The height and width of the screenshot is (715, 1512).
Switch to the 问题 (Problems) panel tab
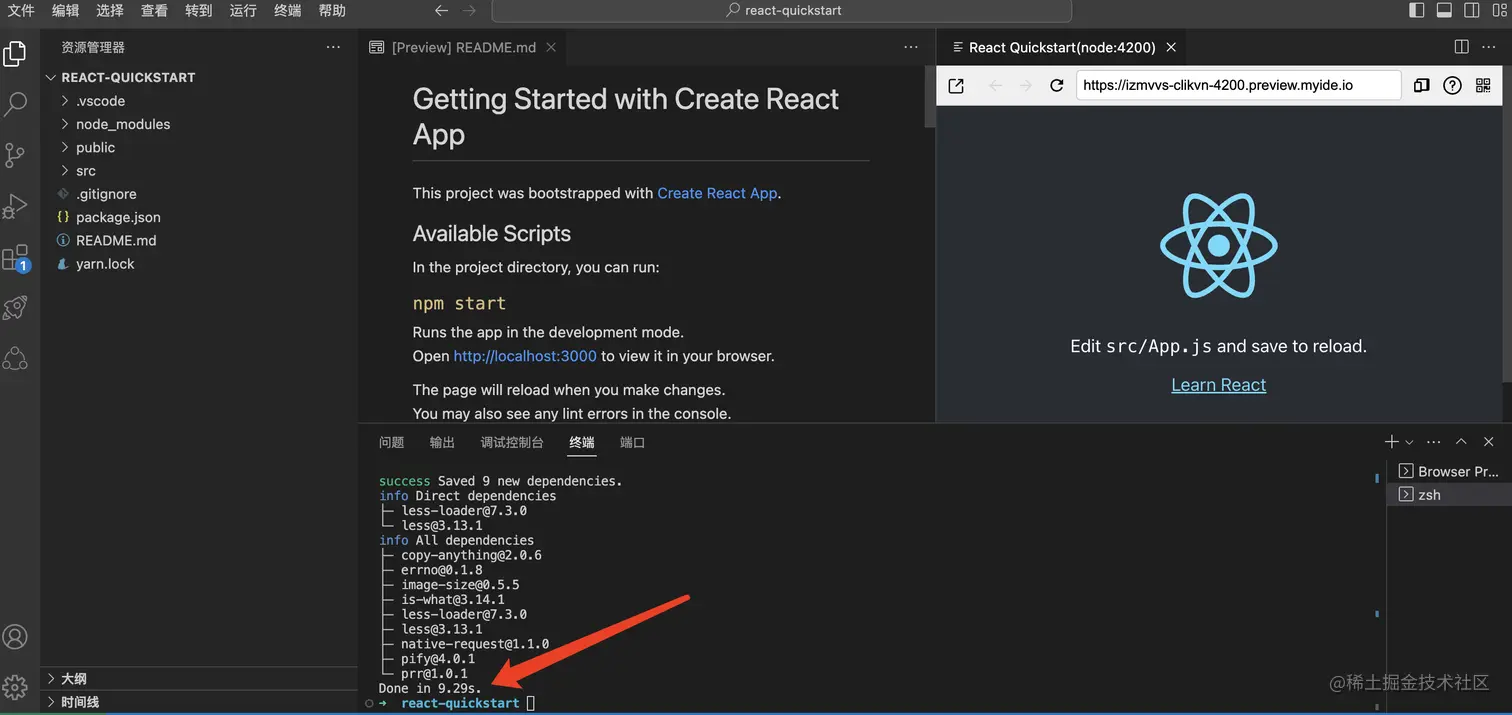pos(392,442)
